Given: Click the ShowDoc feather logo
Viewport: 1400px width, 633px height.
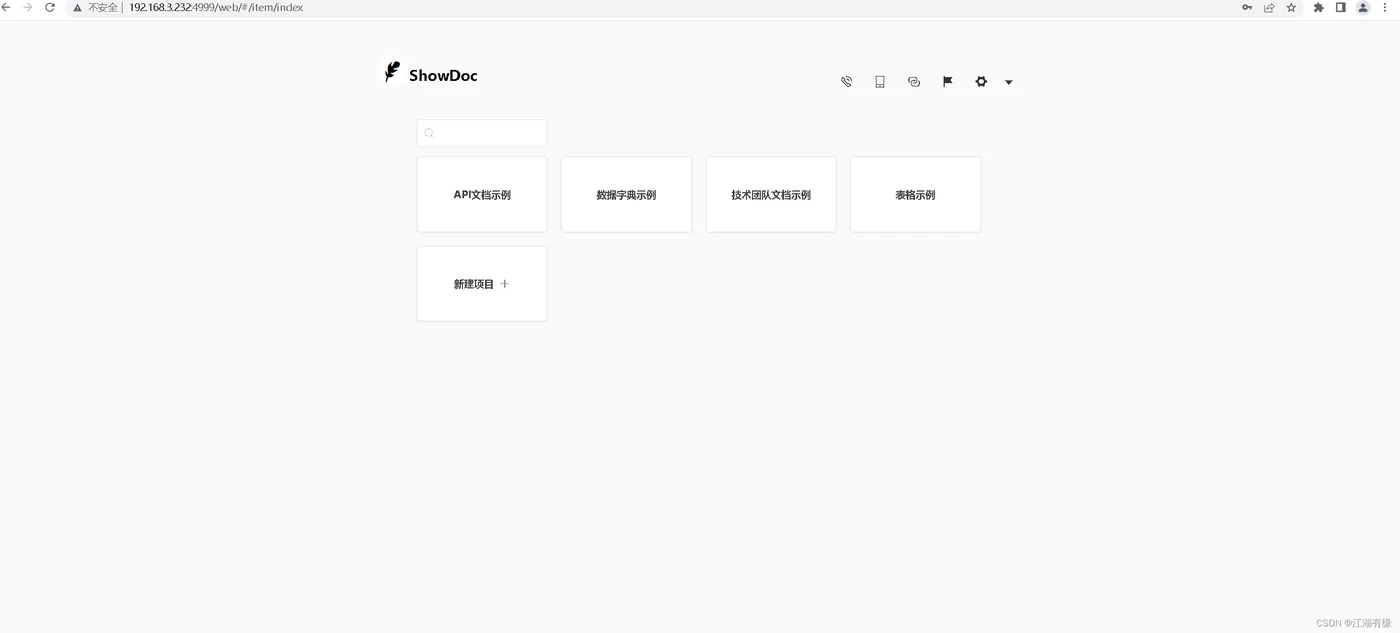Looking at the screenshot, I should pos(392,72).
